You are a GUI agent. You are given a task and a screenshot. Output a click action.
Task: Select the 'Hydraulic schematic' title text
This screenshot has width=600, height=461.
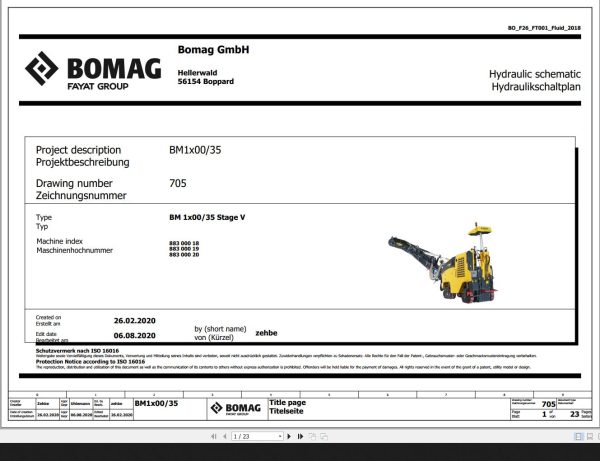[535, 74]
